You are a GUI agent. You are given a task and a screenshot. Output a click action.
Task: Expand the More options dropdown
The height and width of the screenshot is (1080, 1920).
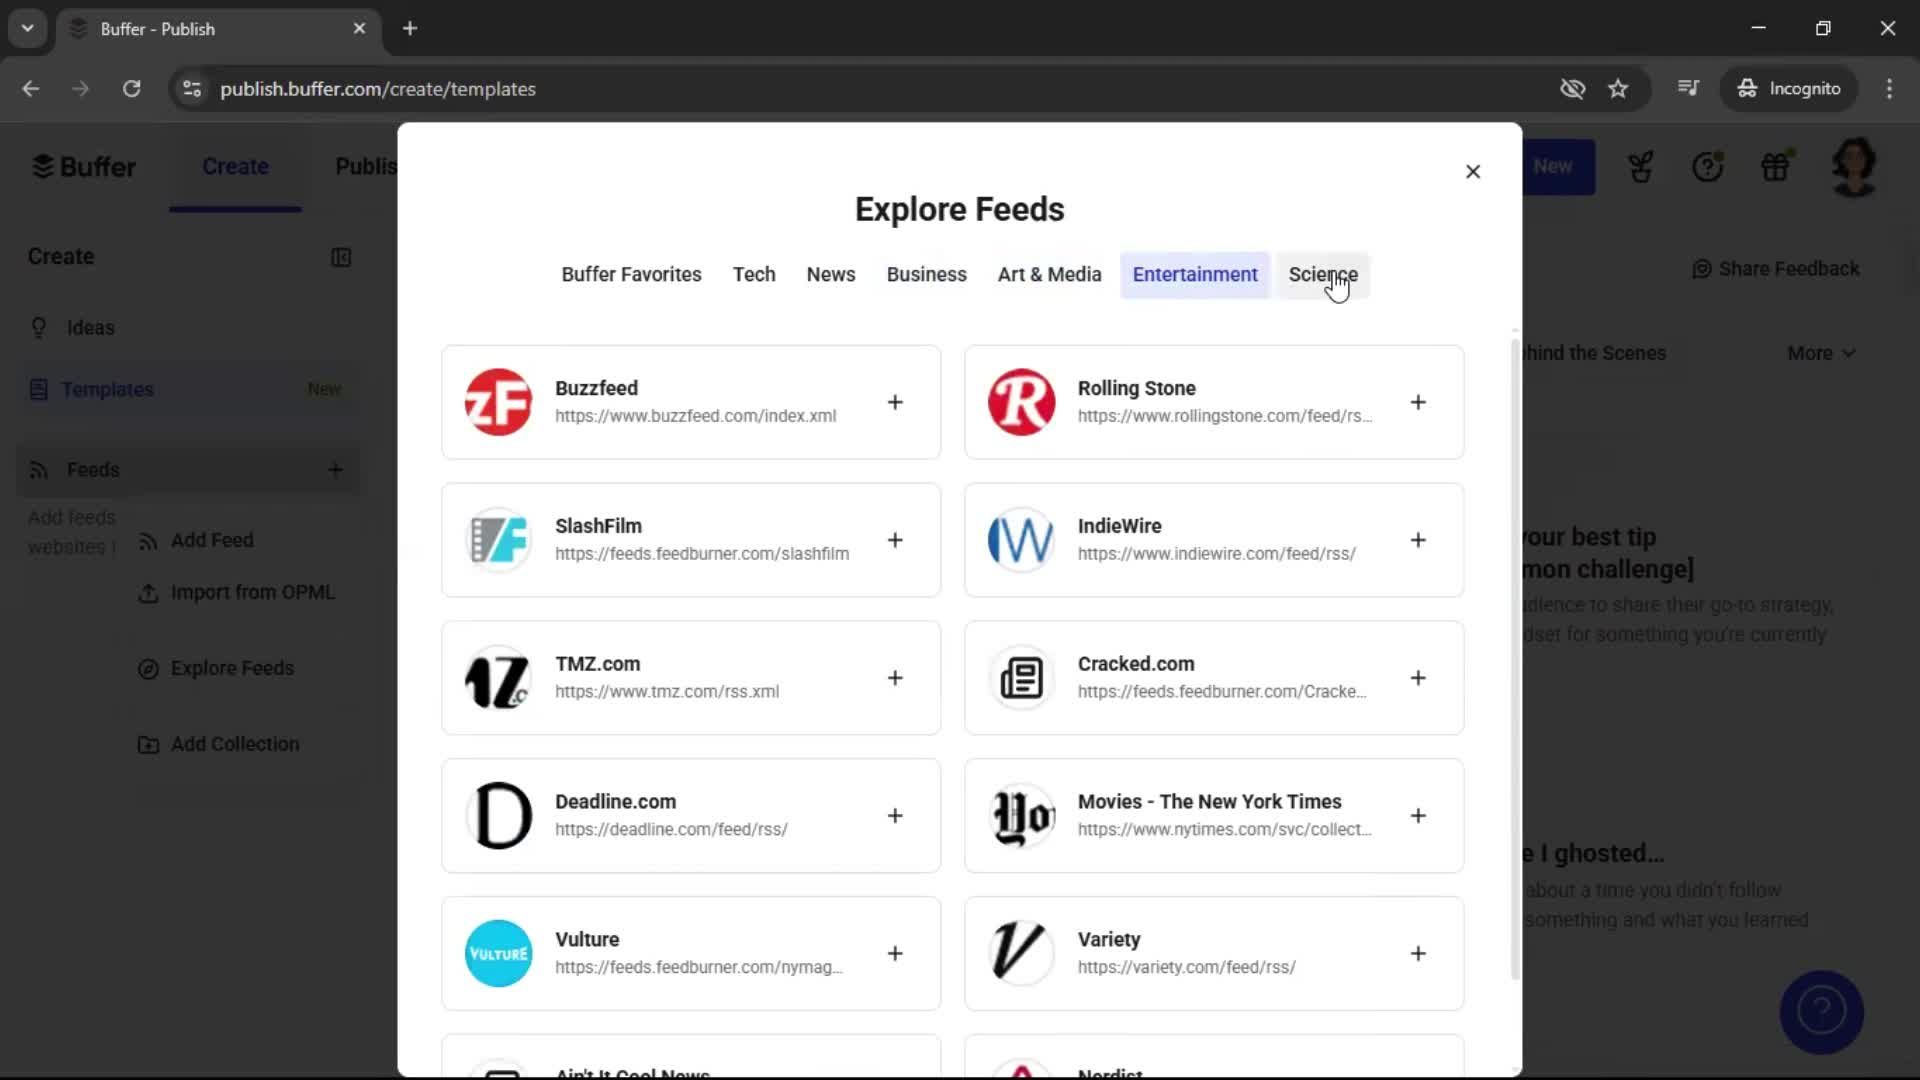point(1820,352)
